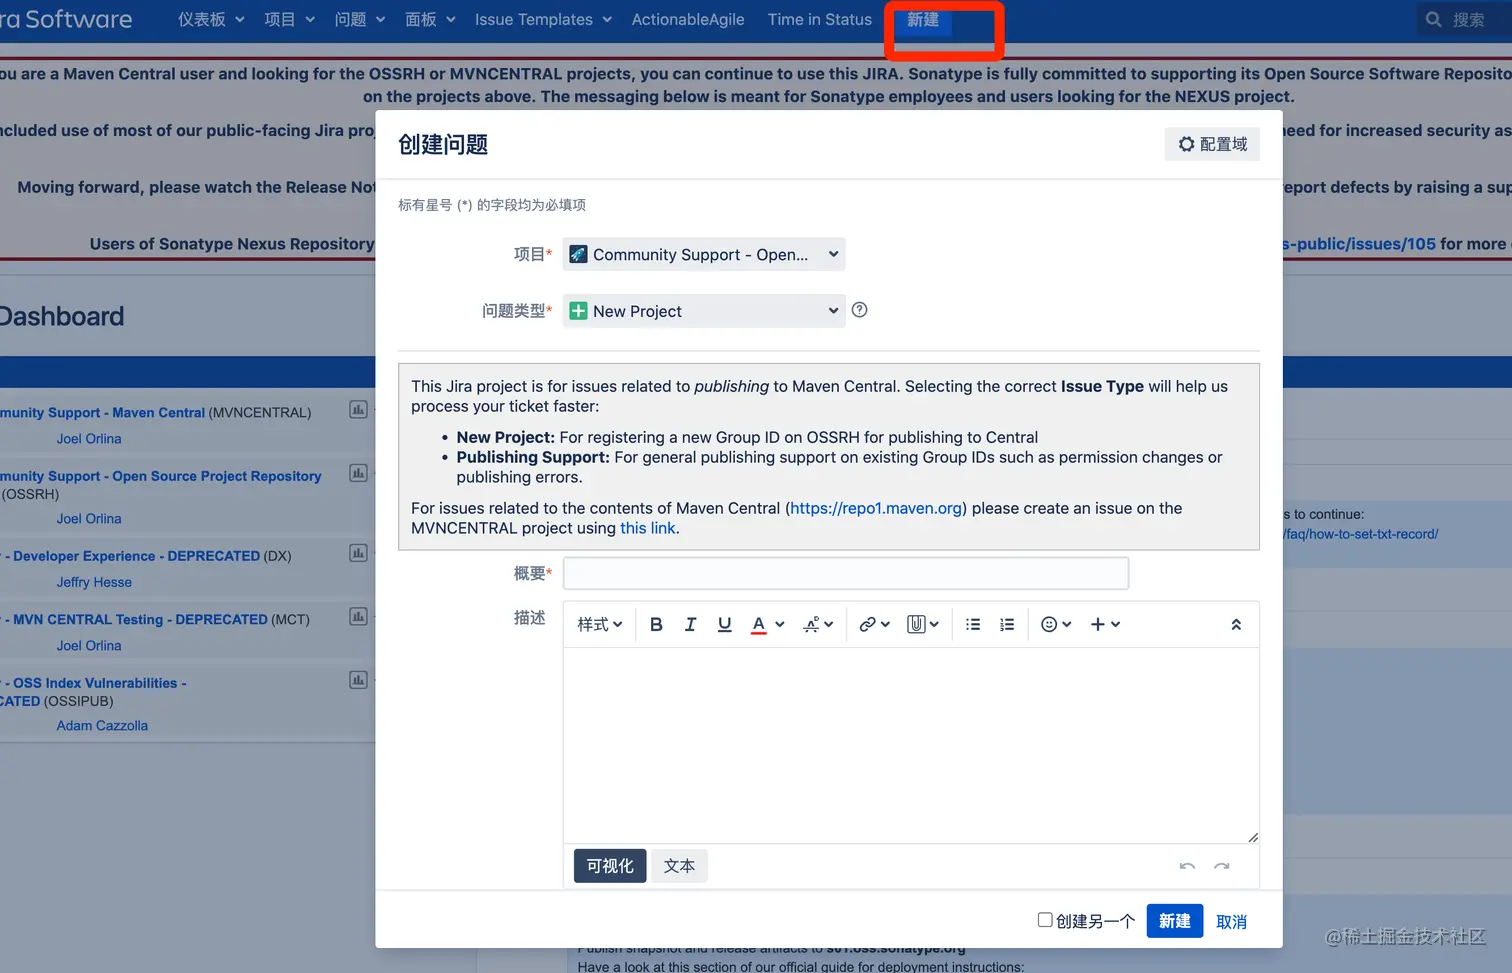Viewport: 1512px width, 973px height.
Task: Insert a bulleted list
Action: coord(973,624)
